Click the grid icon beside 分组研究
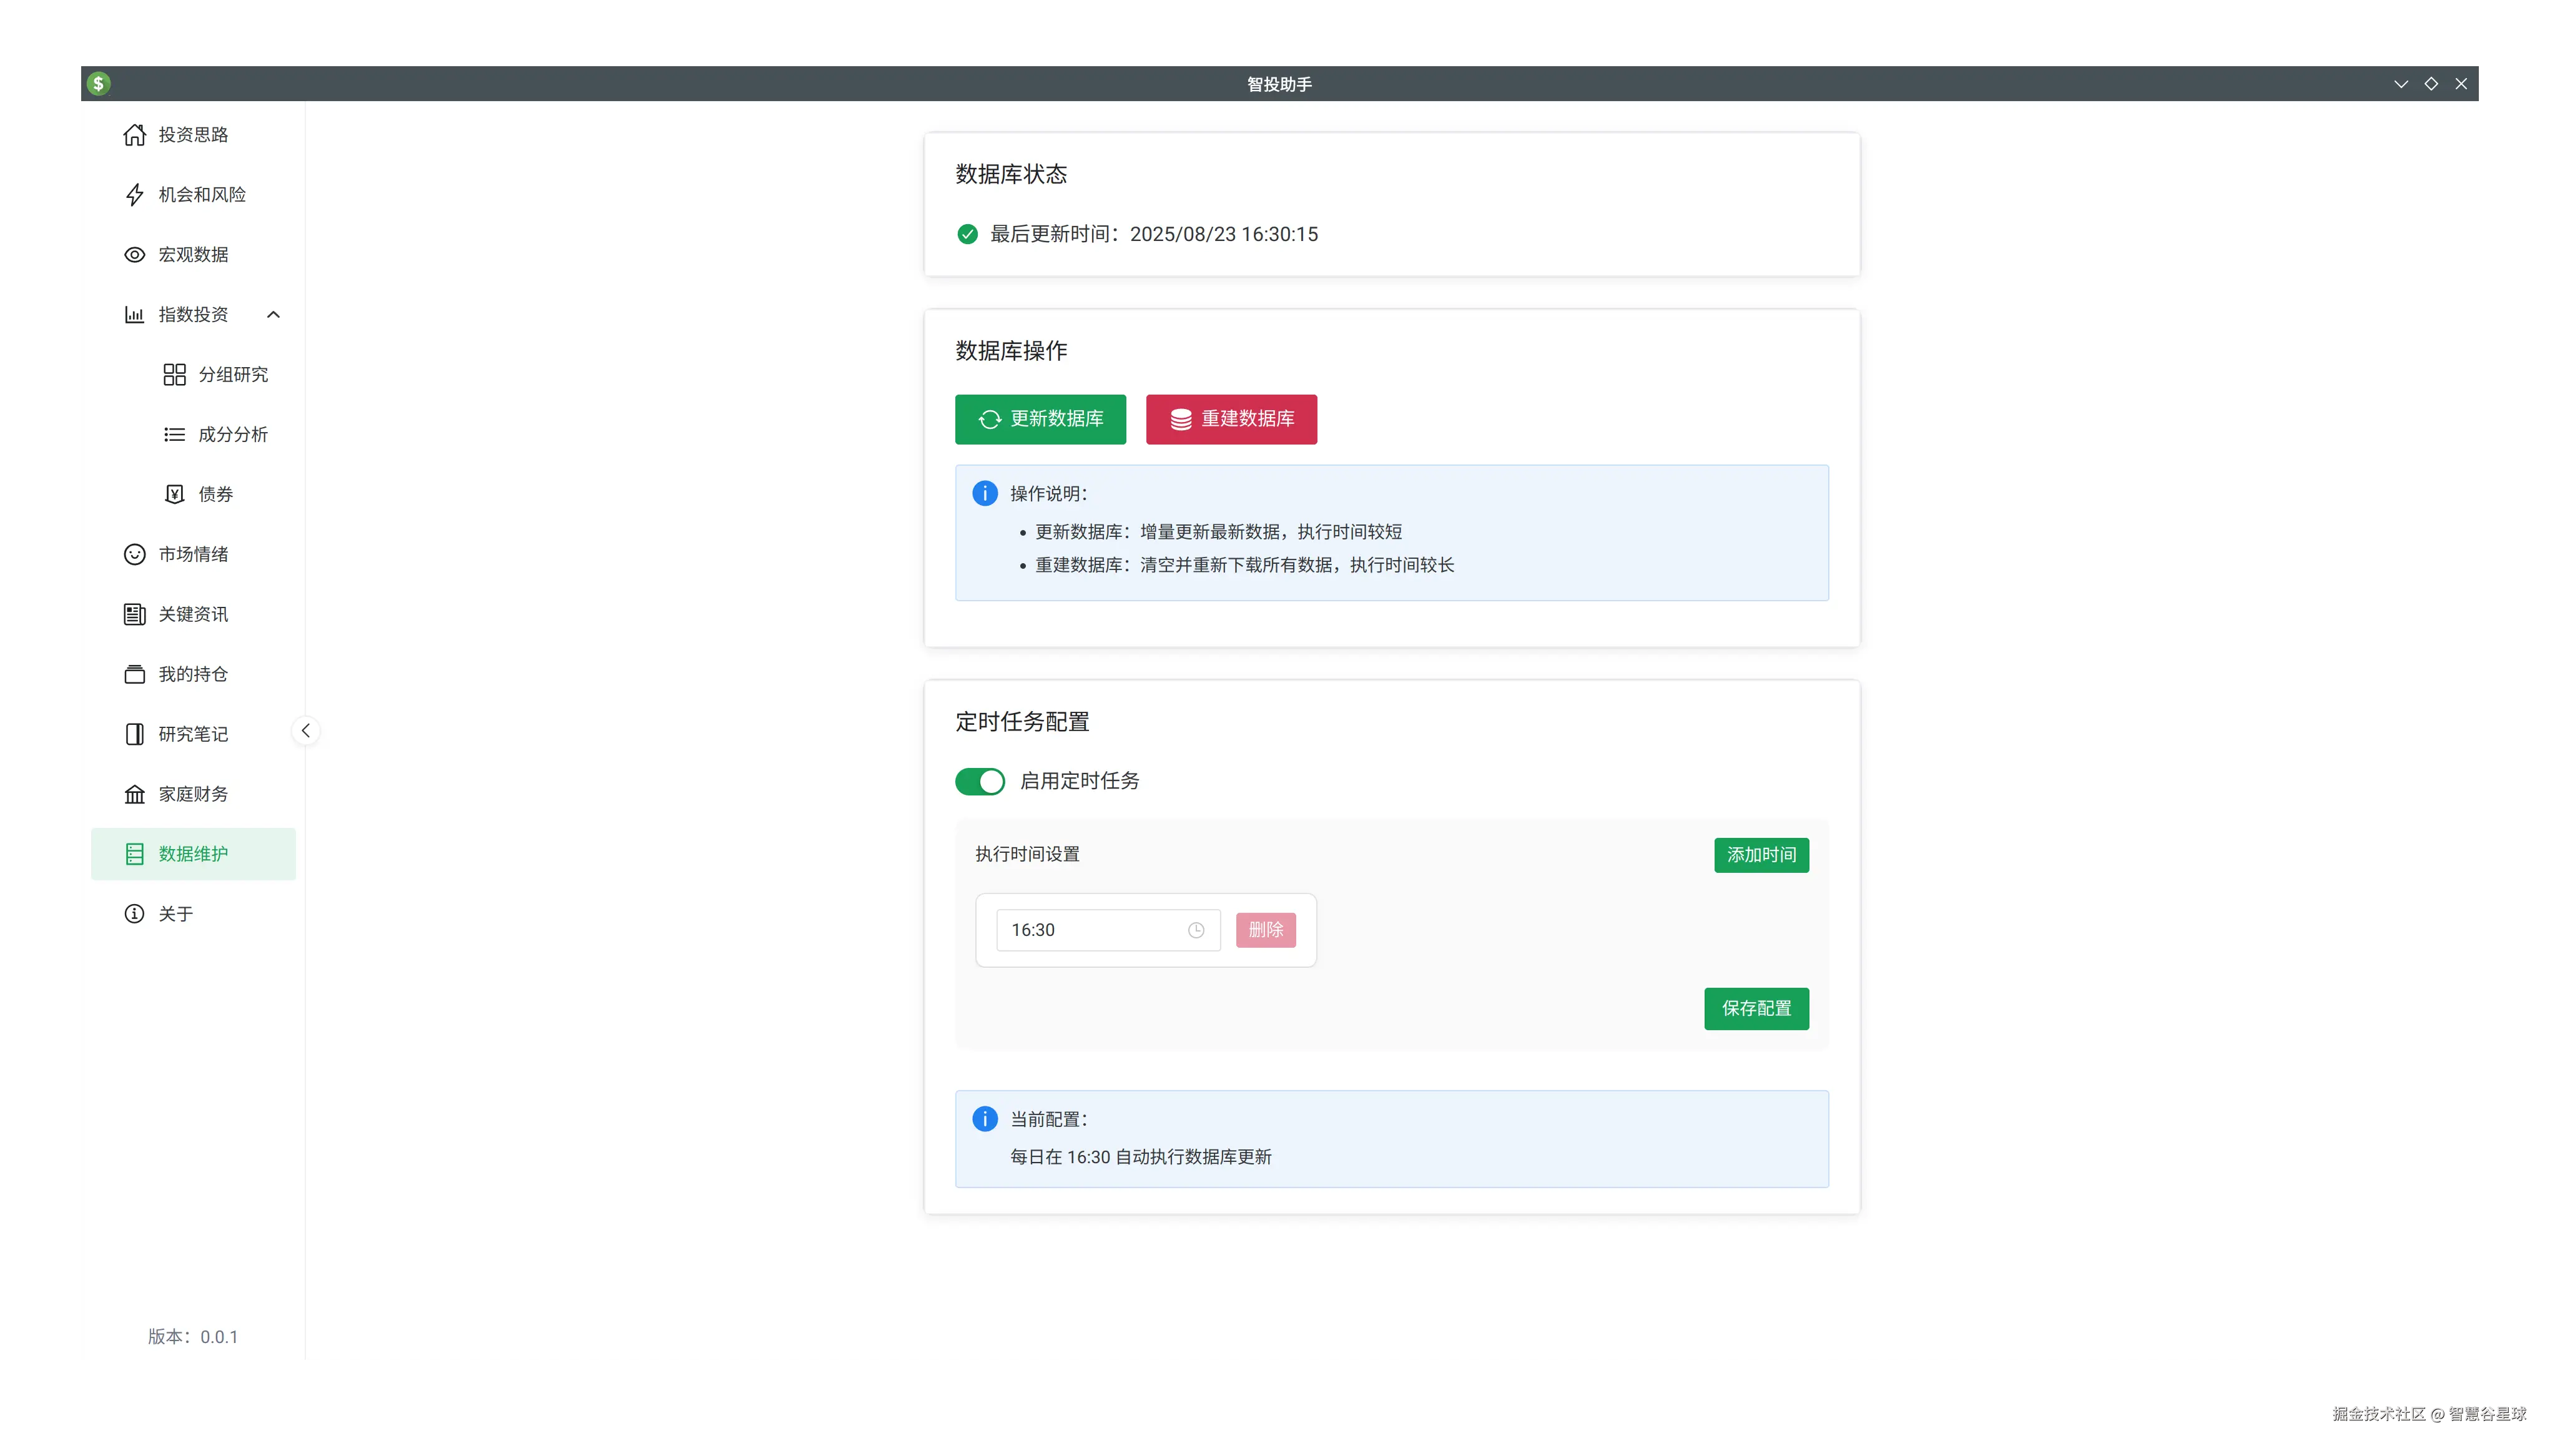This screenshot has width=2560, height=1456. coord(174,374)
